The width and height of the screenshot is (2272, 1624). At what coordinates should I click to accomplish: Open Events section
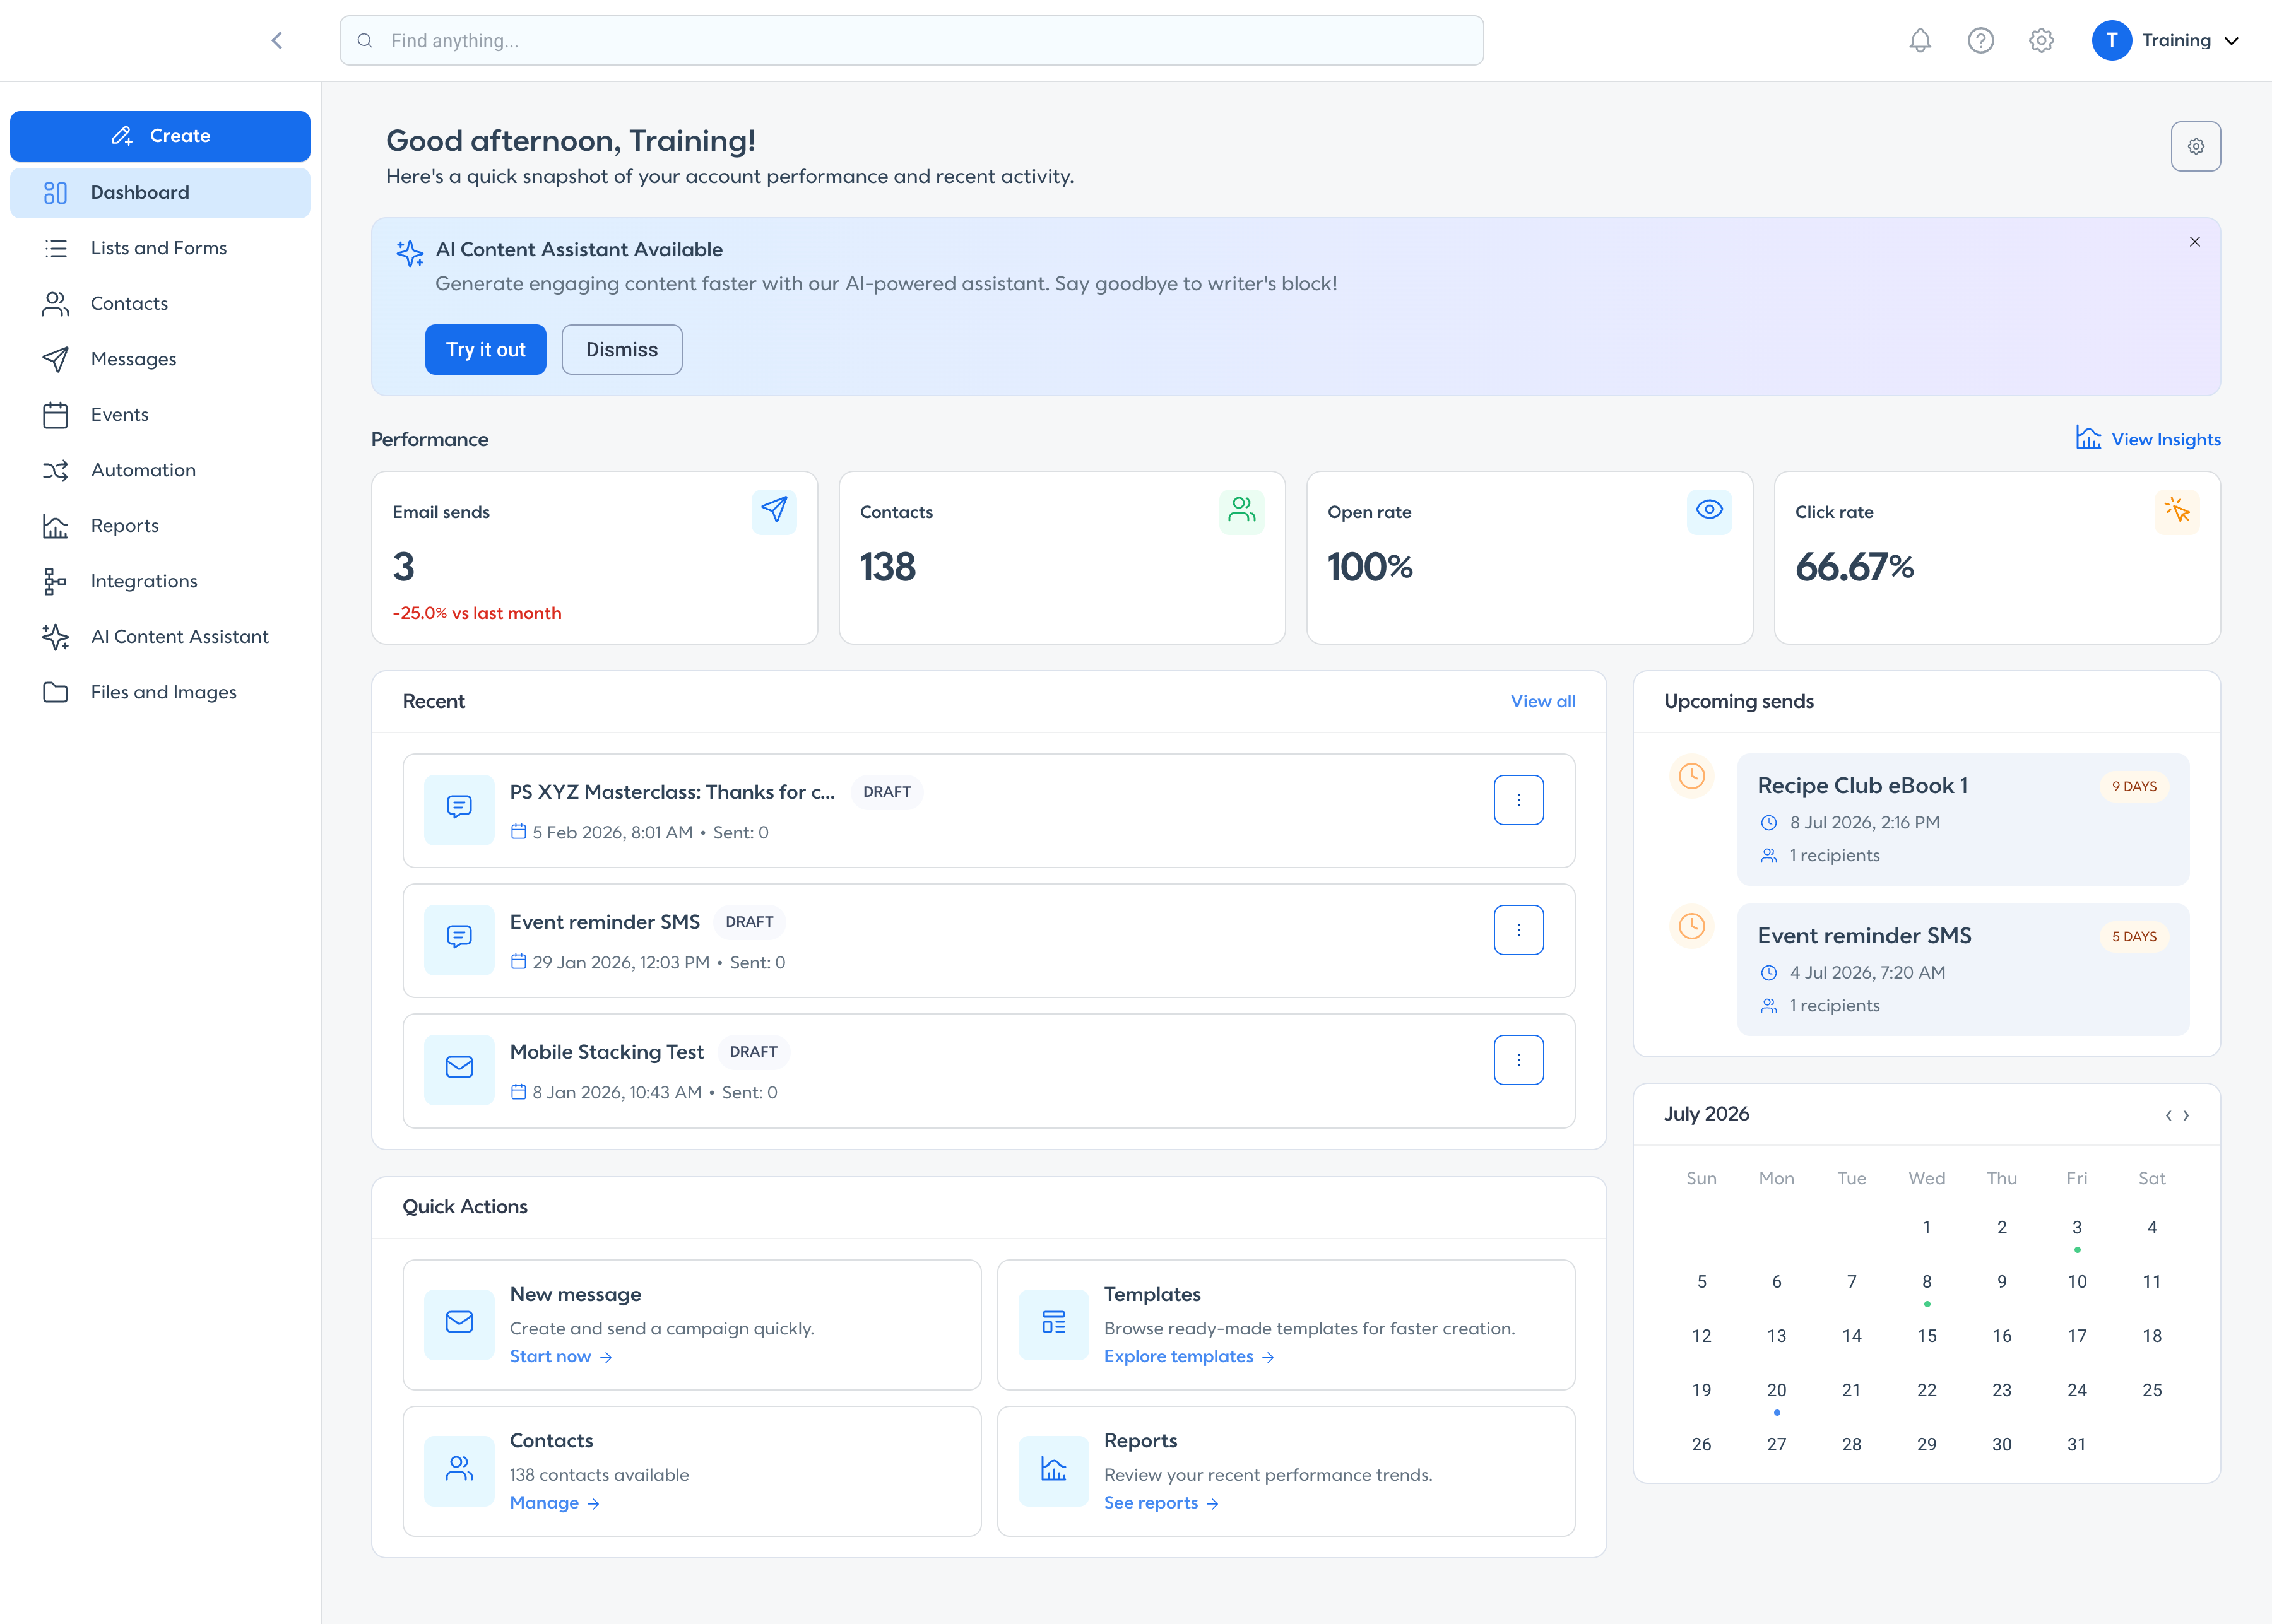click(x=160, y=414)
